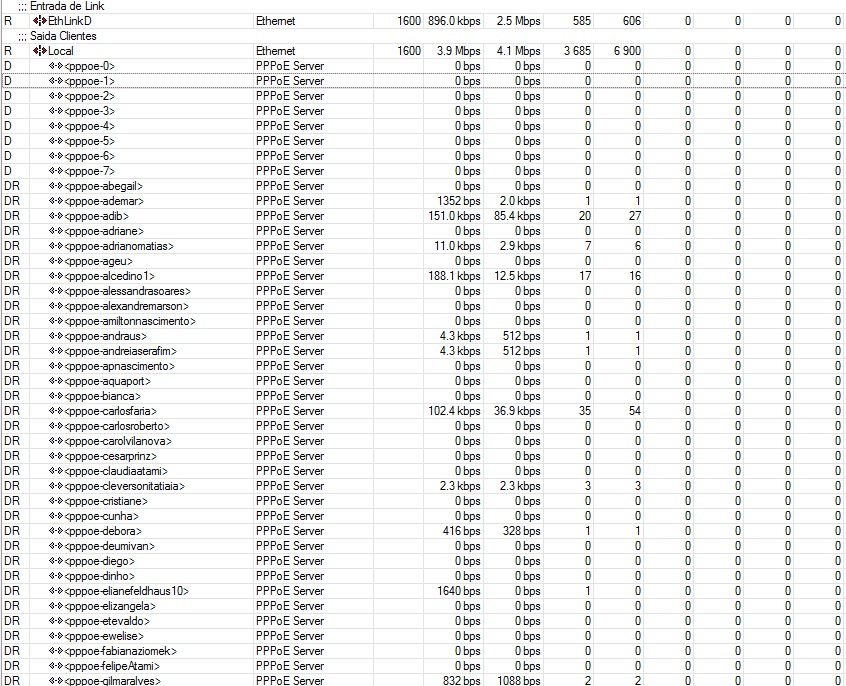This screenshot has width=846, height=686.
Task: Select the <pppoe-fabianaziomek> row name
Action: tap(120, 651)
